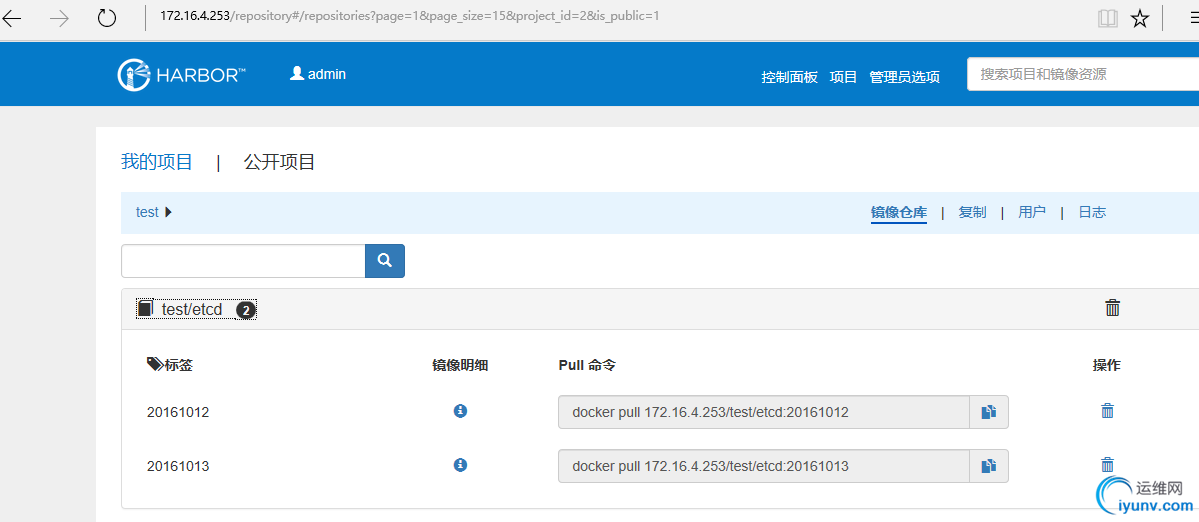Click the repository filter input field

pyautogui.click(x=243, y=261)
